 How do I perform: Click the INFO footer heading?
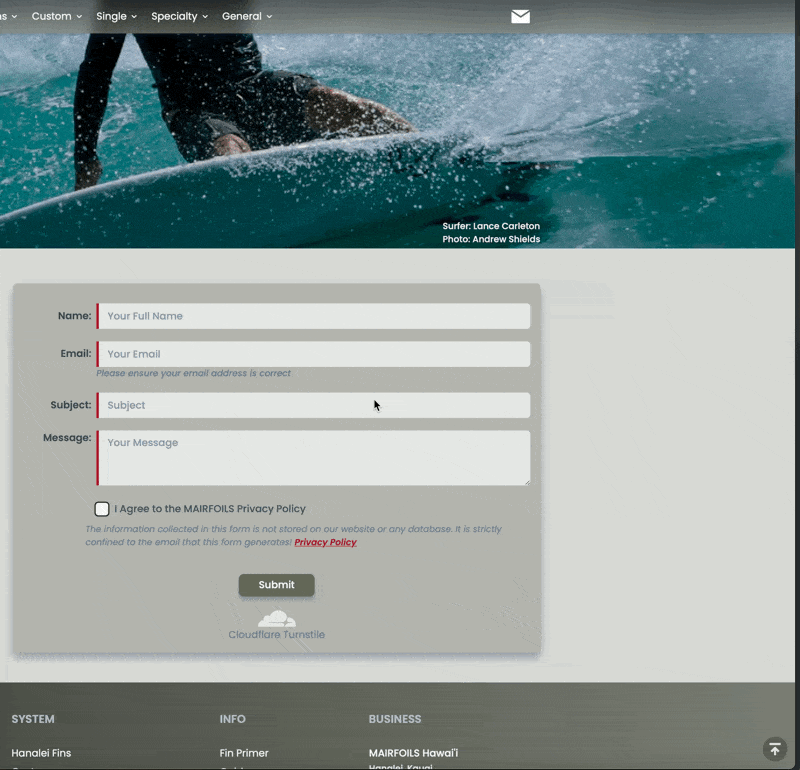[233, 719]
